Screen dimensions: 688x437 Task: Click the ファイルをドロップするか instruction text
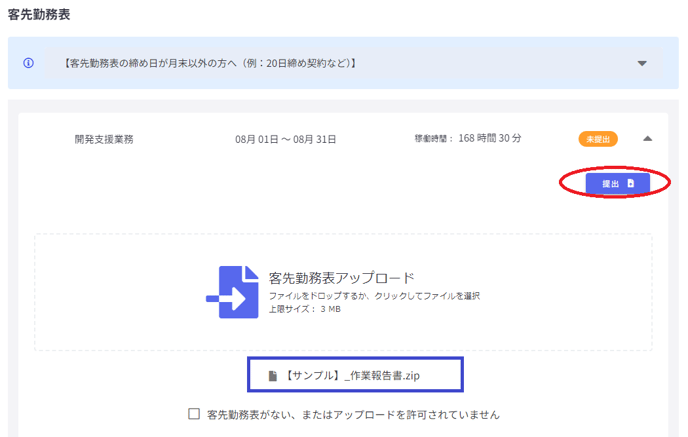click(374, 296)
